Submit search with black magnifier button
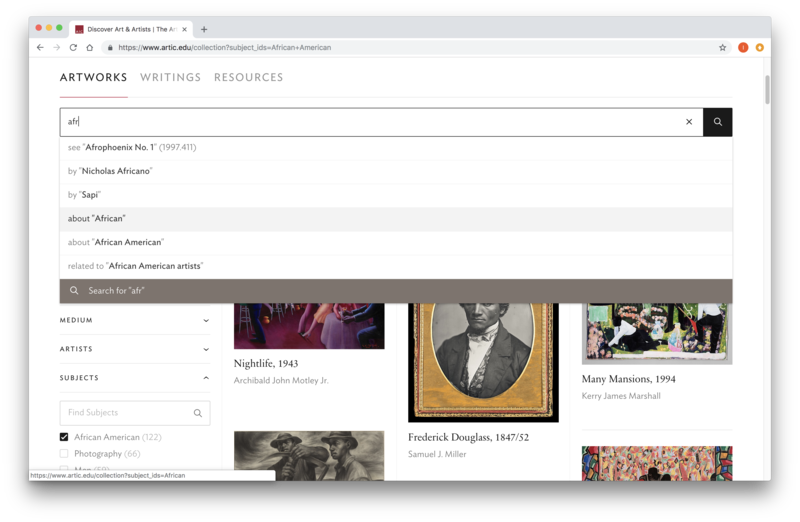 pos(717,122)
